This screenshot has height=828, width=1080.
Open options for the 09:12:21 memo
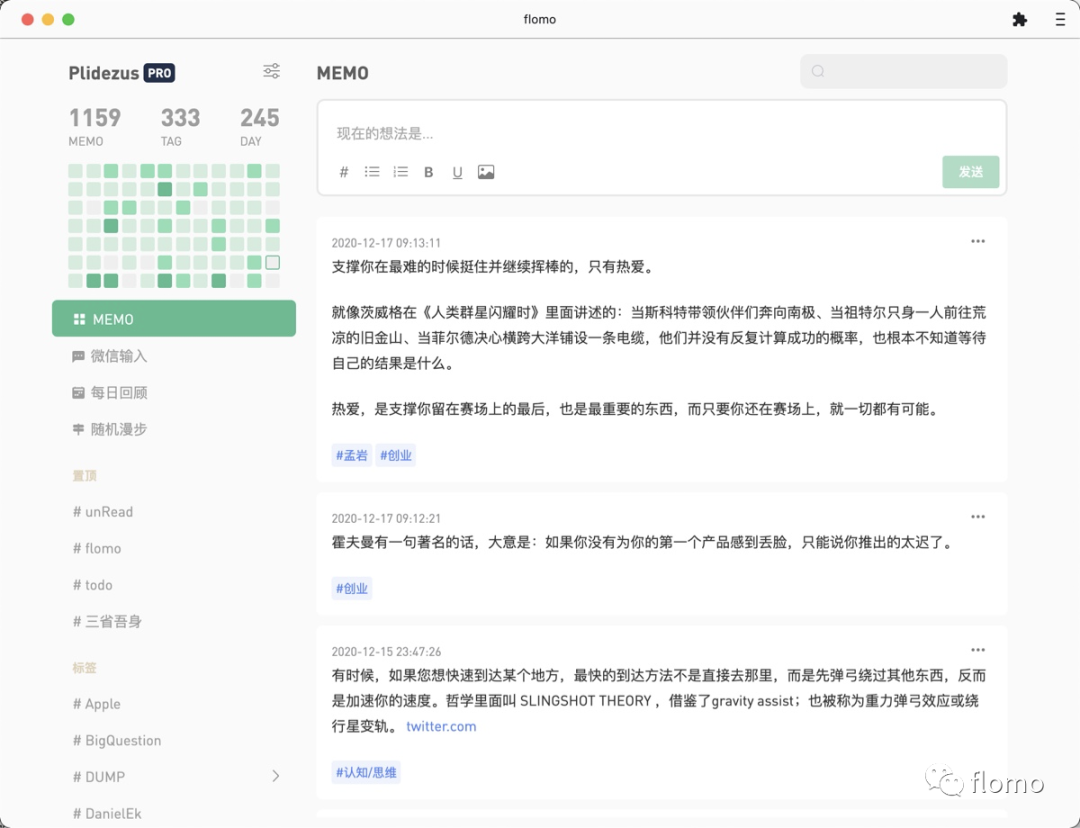click(978, 517)
